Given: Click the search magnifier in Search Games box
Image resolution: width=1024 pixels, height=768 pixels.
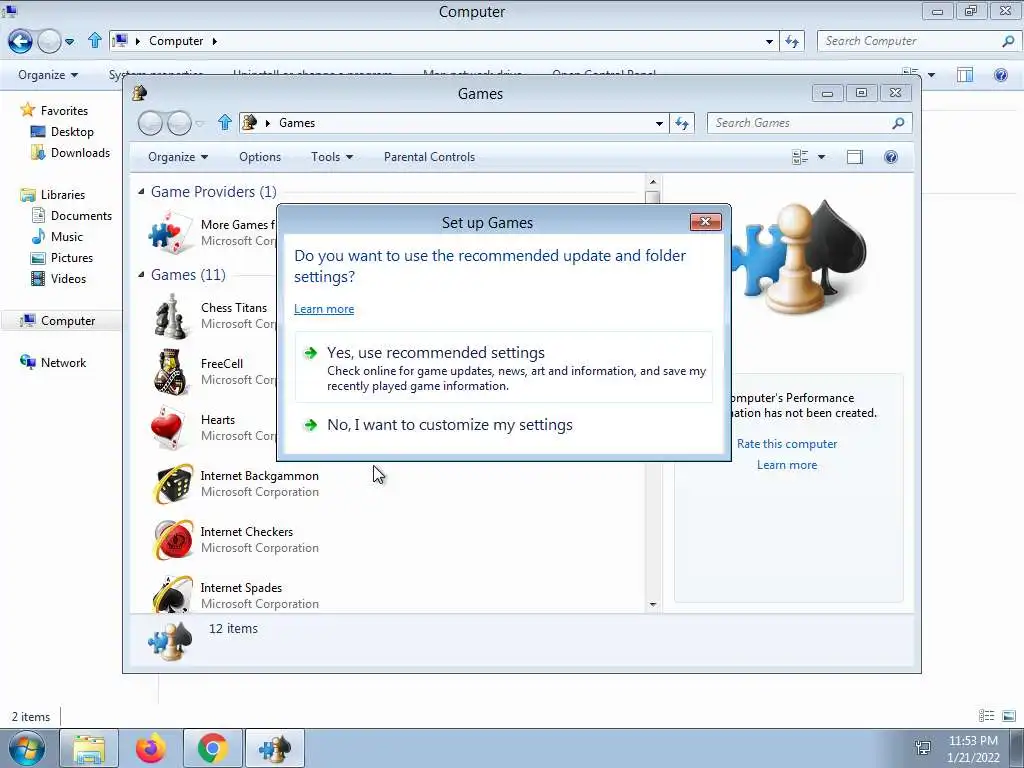Looking at the screenshot, I should click(x=899, y=123).
